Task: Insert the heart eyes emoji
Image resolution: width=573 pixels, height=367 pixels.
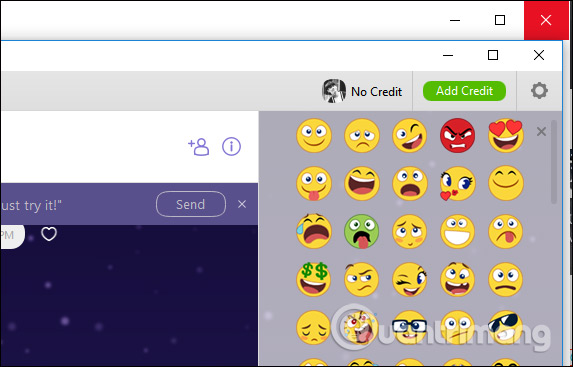Action: tap(506, 135)
